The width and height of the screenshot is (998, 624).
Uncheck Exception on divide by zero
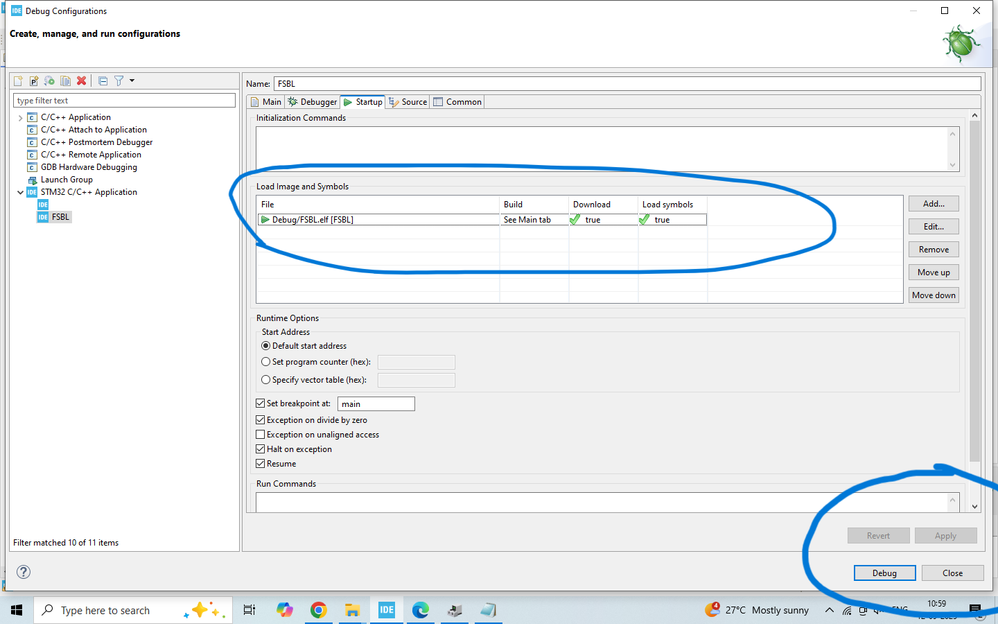pos(260,419)
